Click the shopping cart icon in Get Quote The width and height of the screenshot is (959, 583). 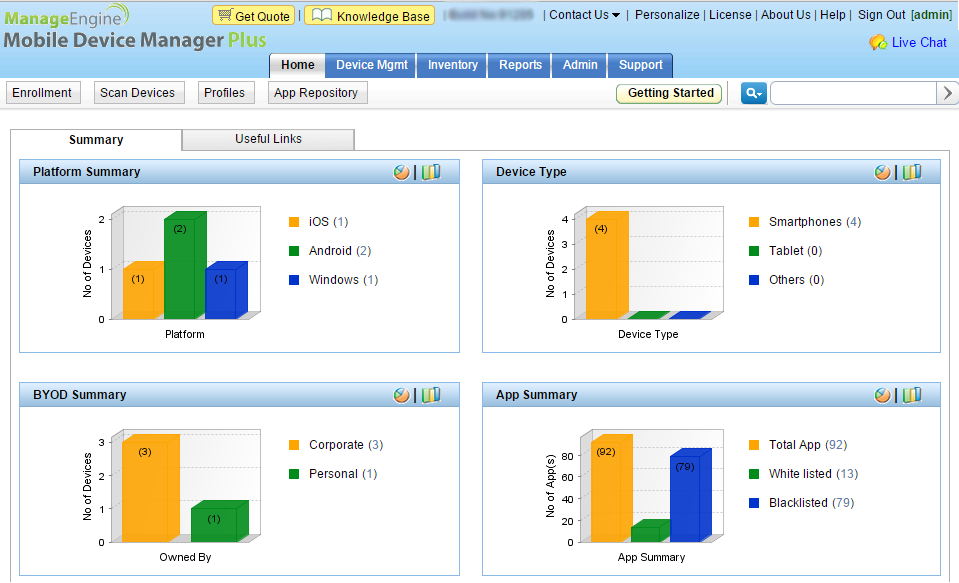[225, 15]
